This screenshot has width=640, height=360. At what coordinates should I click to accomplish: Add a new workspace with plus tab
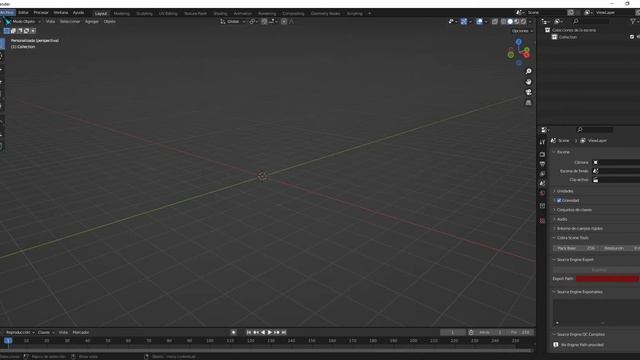click(369, 13)
